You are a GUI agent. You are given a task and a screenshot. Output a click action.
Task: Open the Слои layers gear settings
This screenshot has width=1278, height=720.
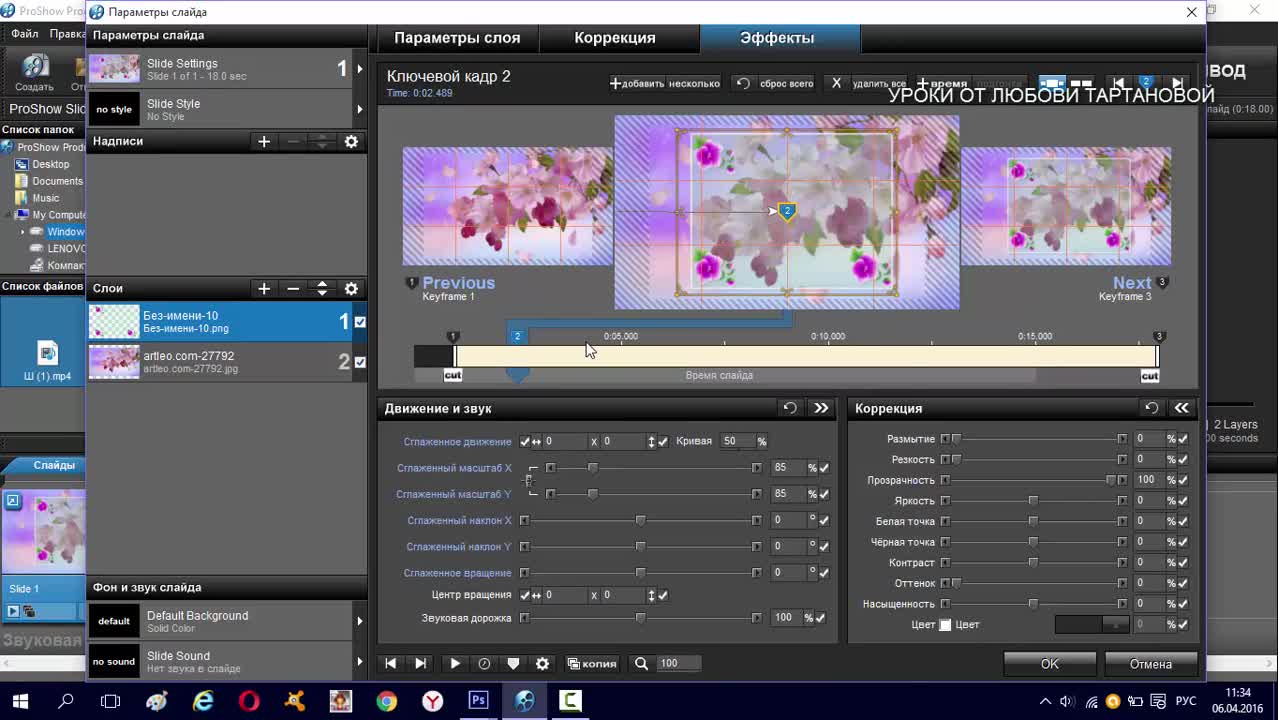[351, 288]
